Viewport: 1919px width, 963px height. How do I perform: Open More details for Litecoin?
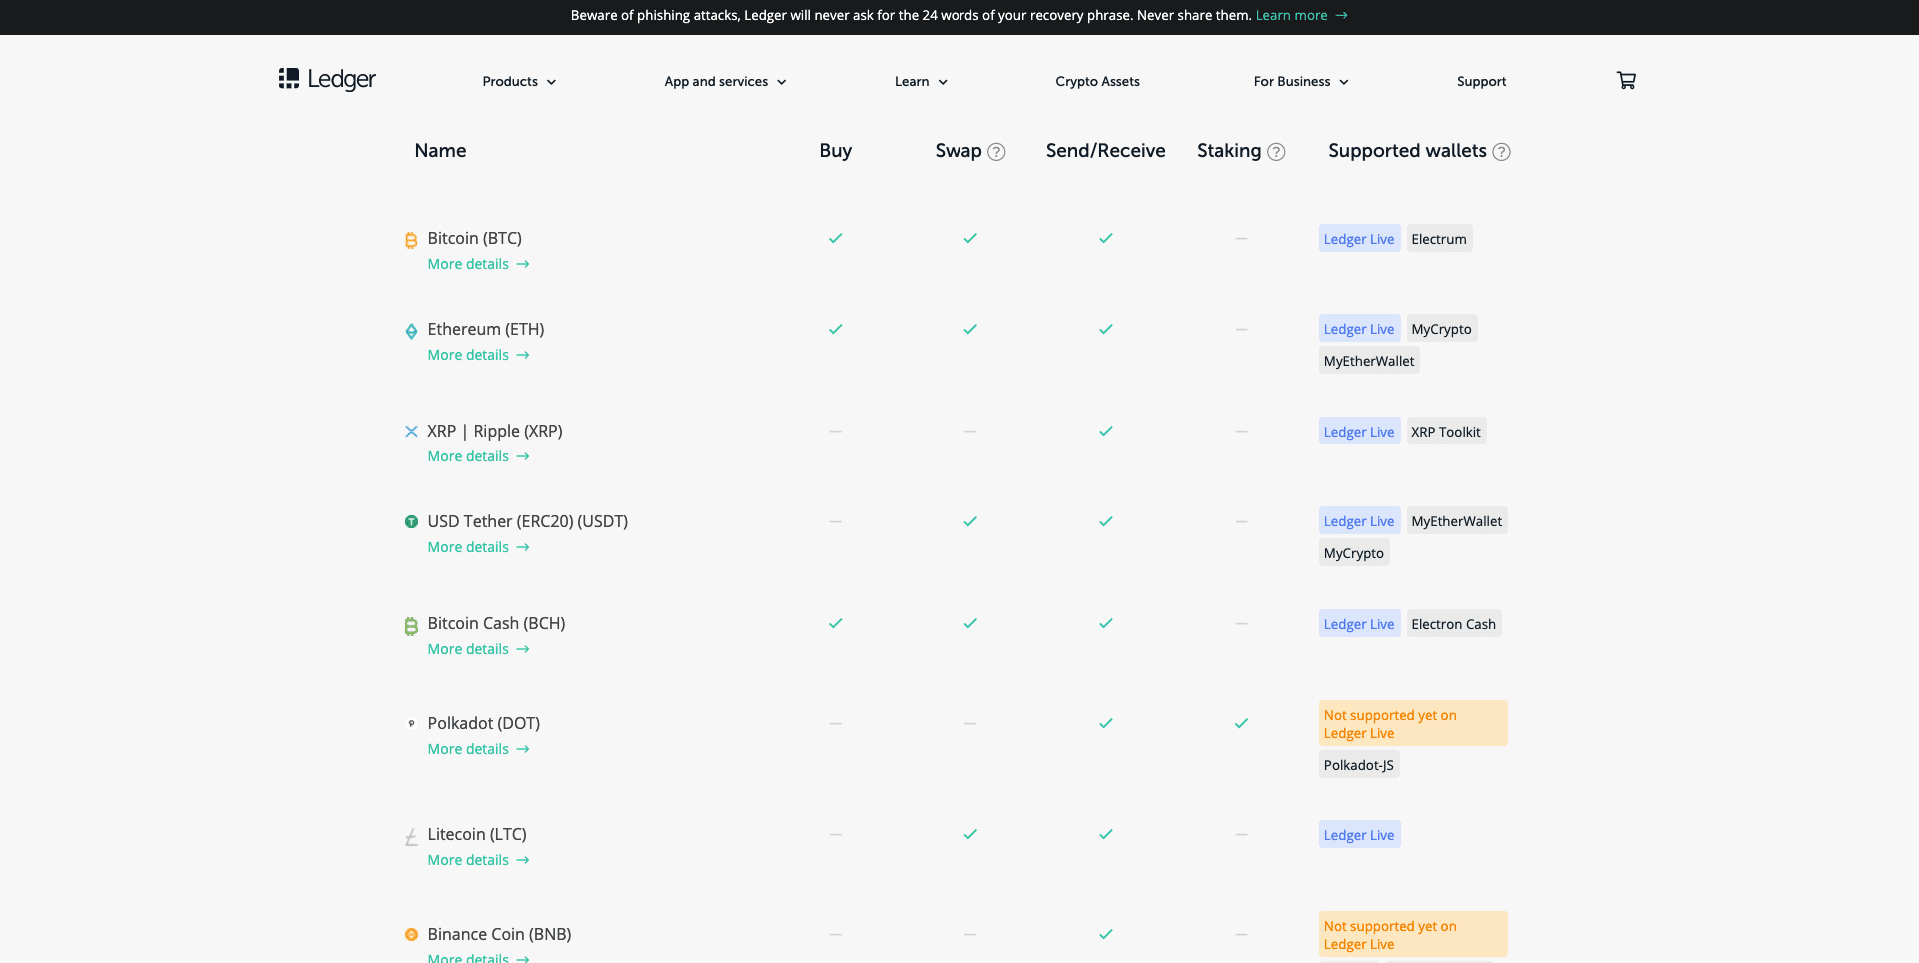click(x=478, y=860)
